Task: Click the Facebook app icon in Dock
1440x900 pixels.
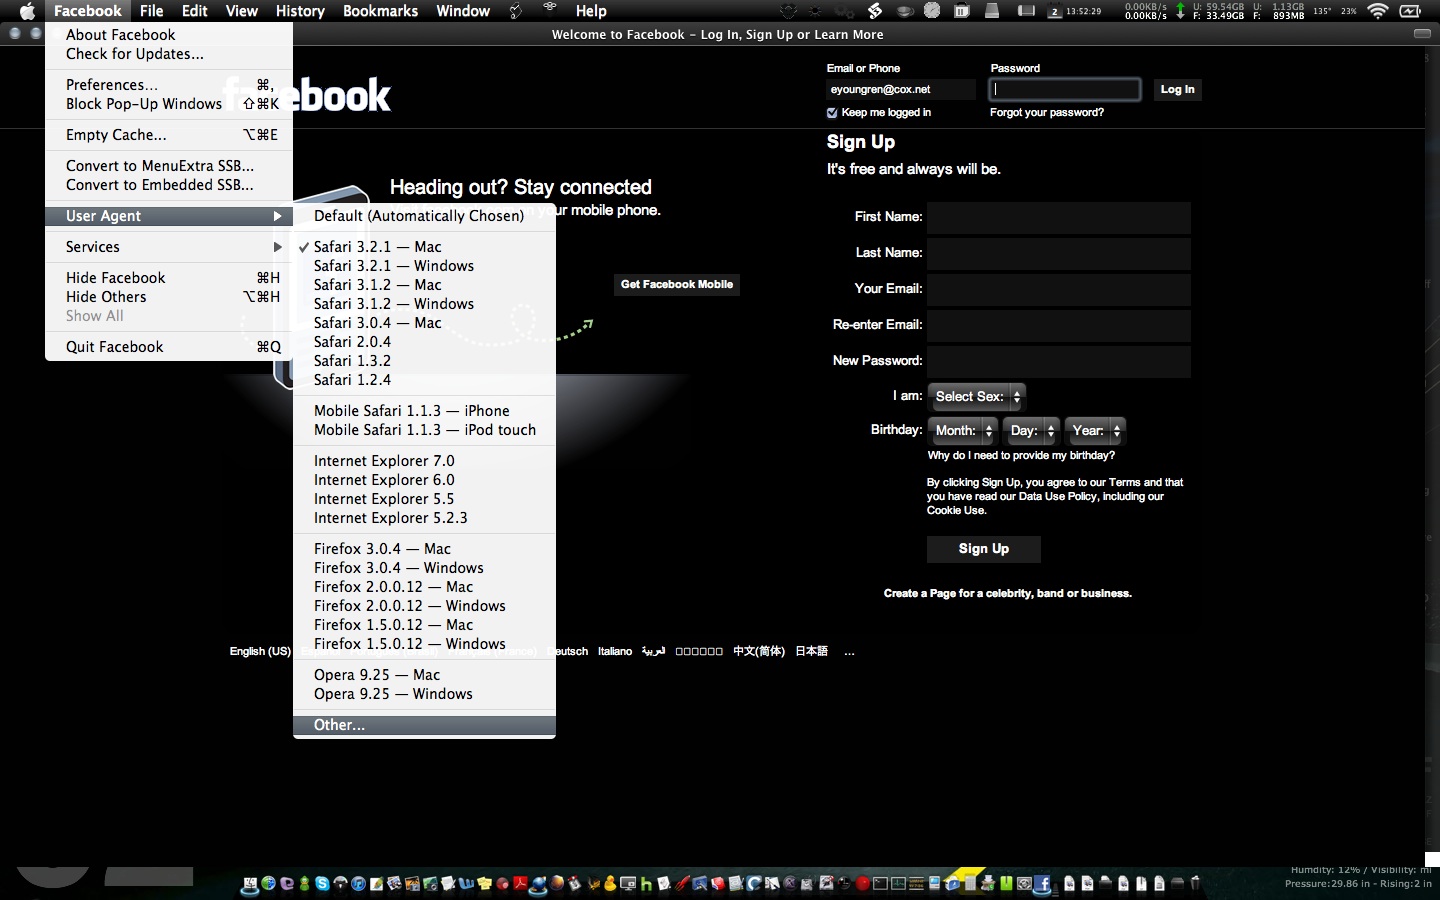Action: [x=1041, y=884]
